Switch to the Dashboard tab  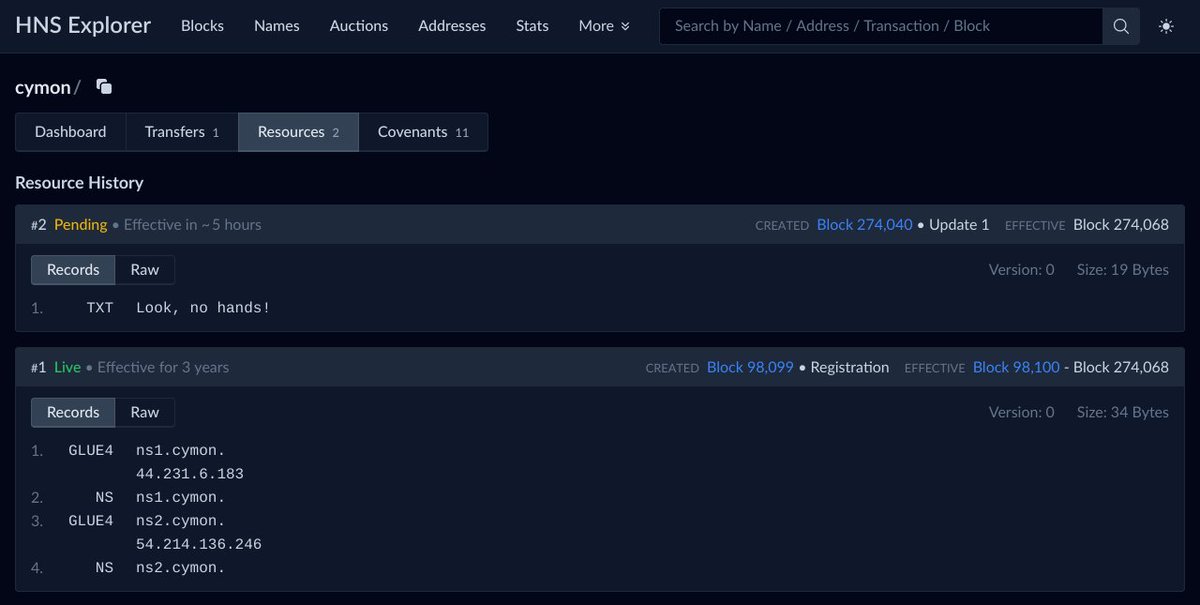click(x=70, y=132)
